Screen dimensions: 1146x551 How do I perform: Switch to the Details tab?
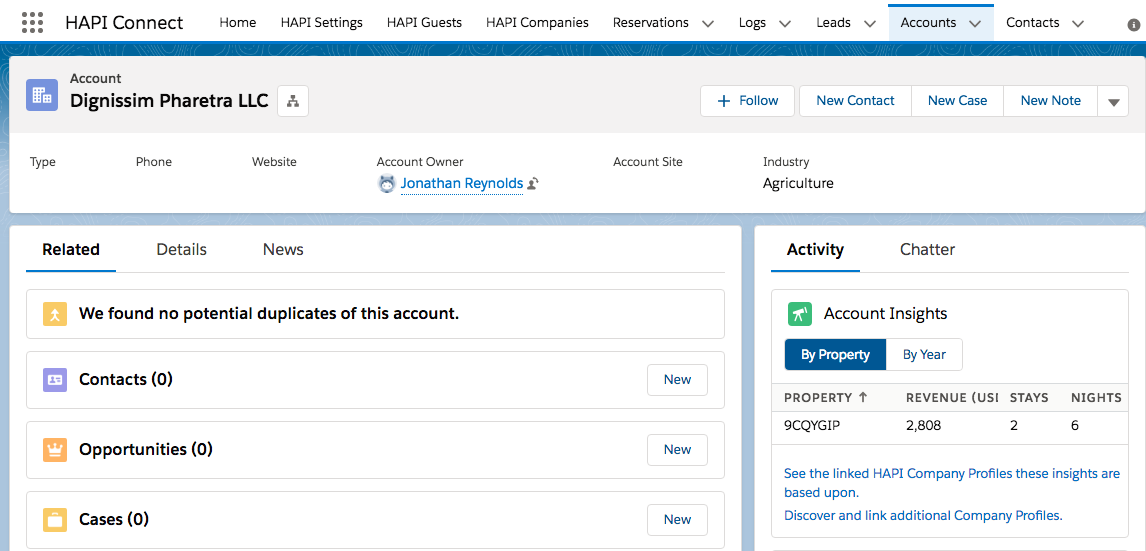[181, 250]
